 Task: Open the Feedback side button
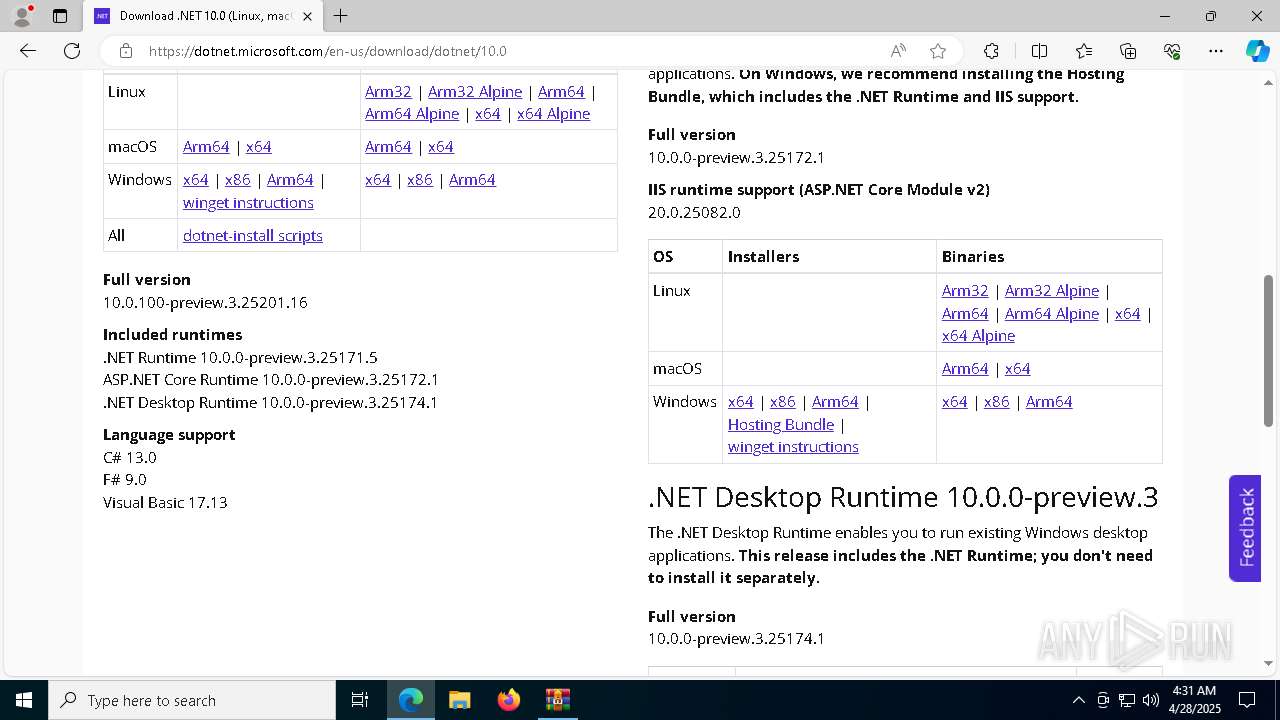pos(1245,528)
